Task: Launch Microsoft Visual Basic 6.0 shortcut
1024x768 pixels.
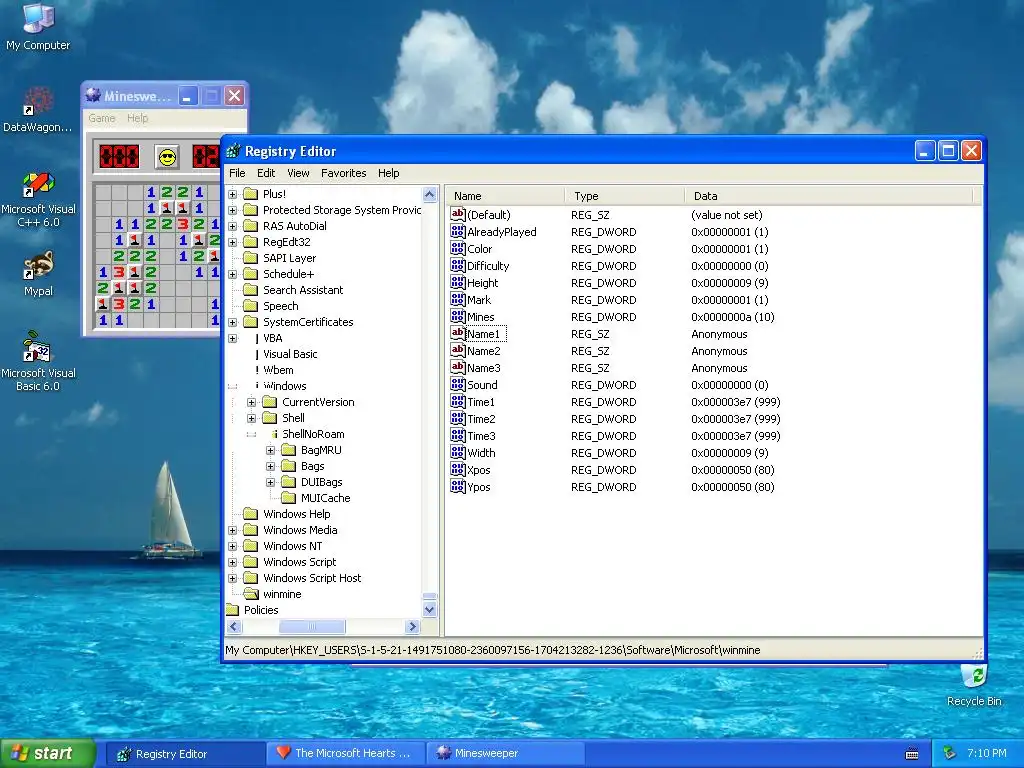Action: [38, 361]
